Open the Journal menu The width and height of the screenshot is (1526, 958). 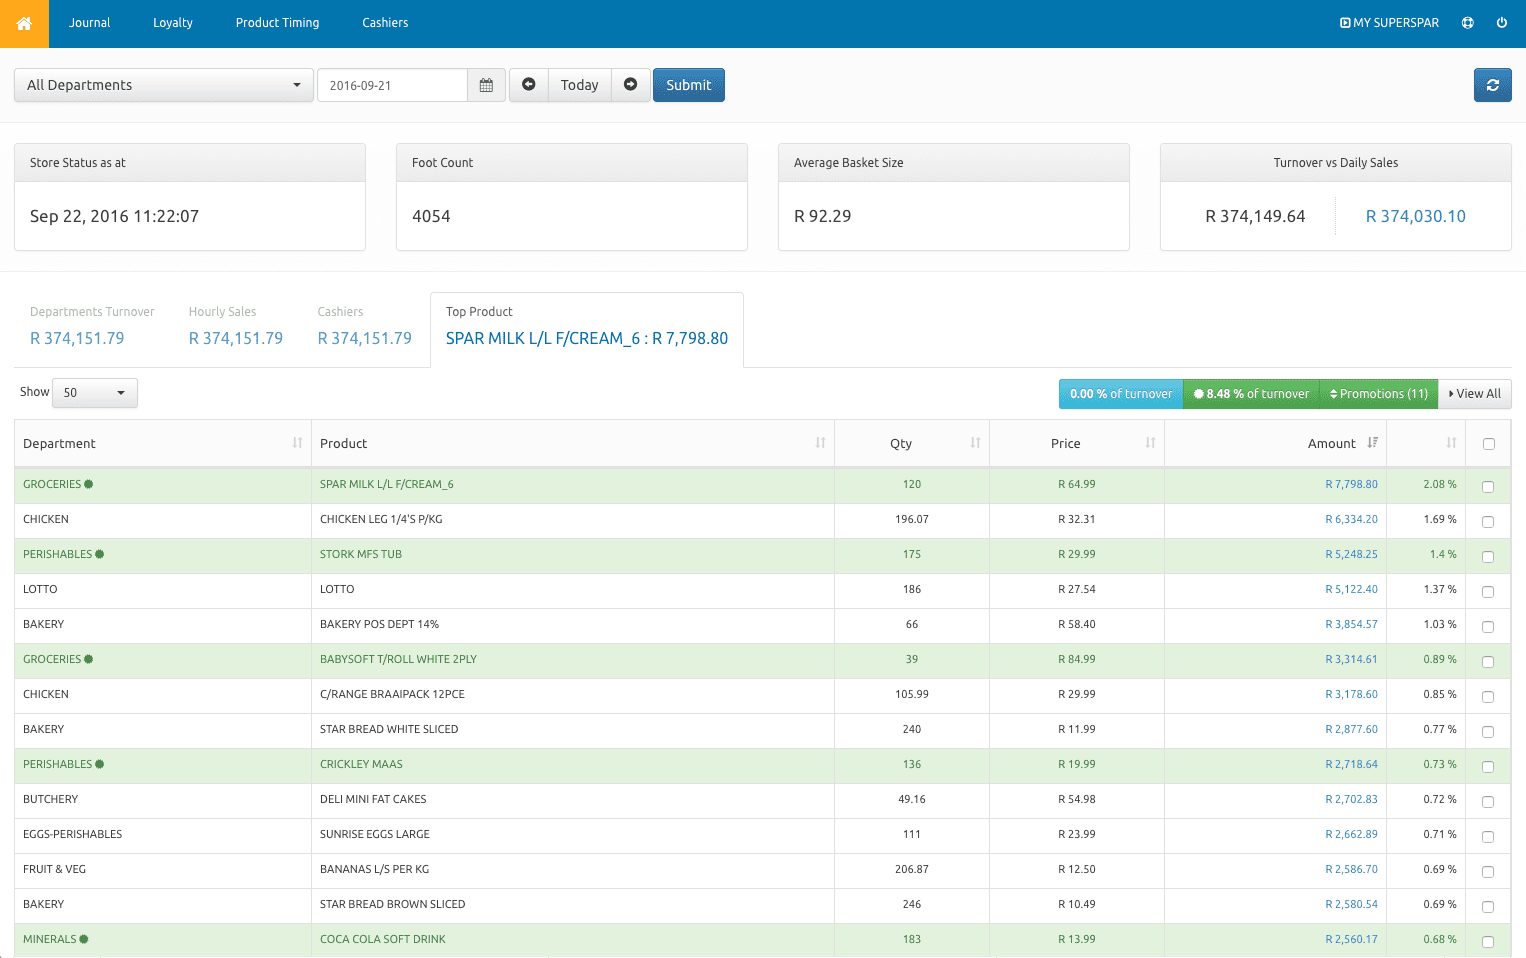pyautogui.click(x=90, y=23)
